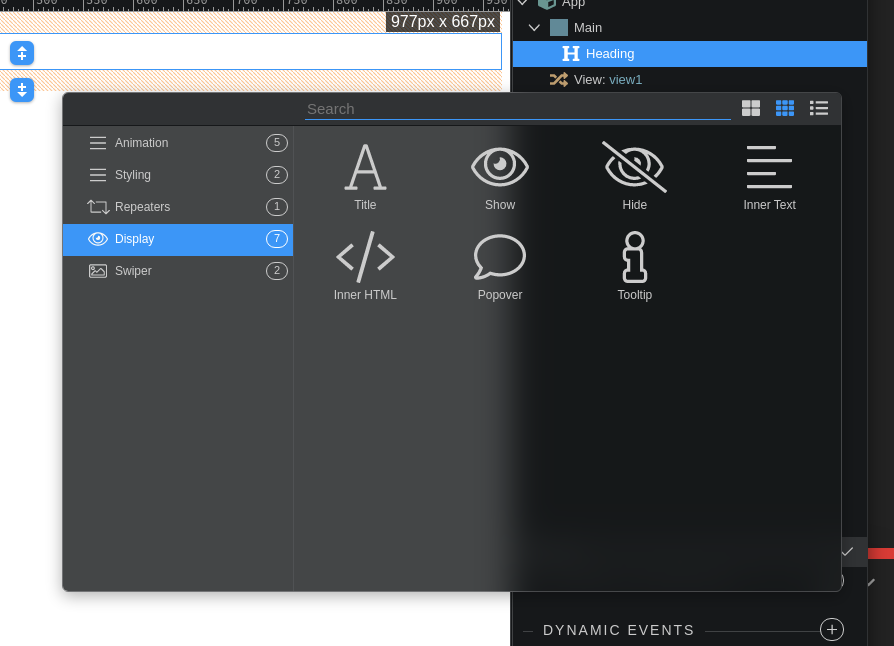Add a new dynamic event
894x646 pixels.
coord(832,629)
